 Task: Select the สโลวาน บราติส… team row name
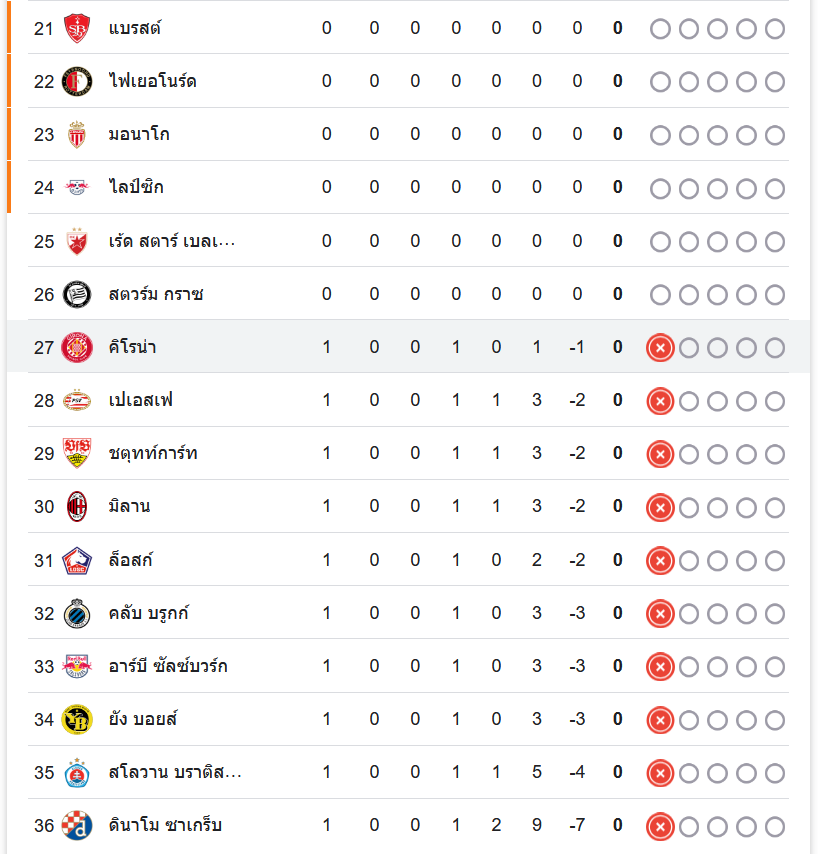(x=174, y=772)
